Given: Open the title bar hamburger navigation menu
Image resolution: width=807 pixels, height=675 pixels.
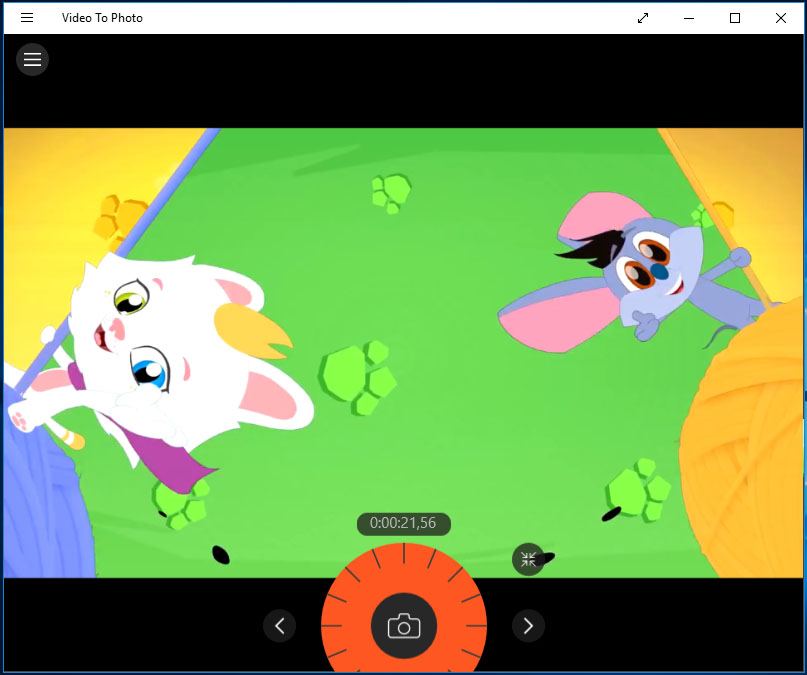Looking at the screenshot, I should 27,18.
